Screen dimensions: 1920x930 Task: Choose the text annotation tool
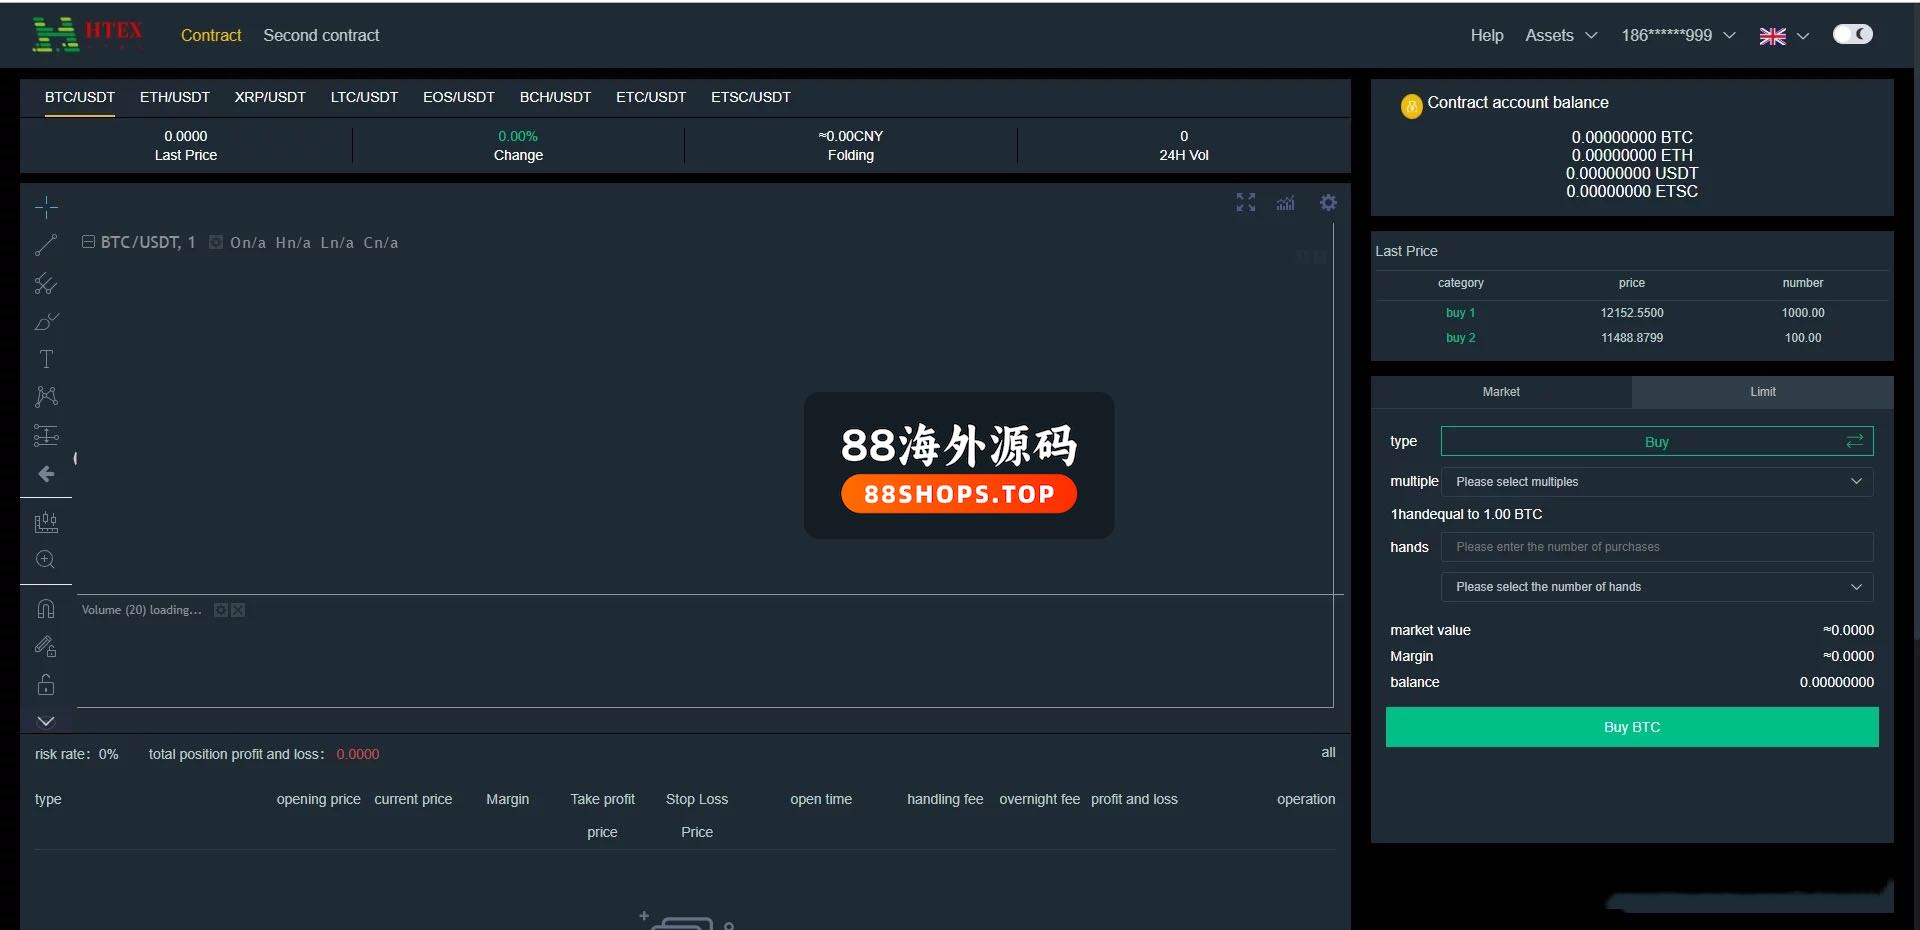[x=46, y=359]
